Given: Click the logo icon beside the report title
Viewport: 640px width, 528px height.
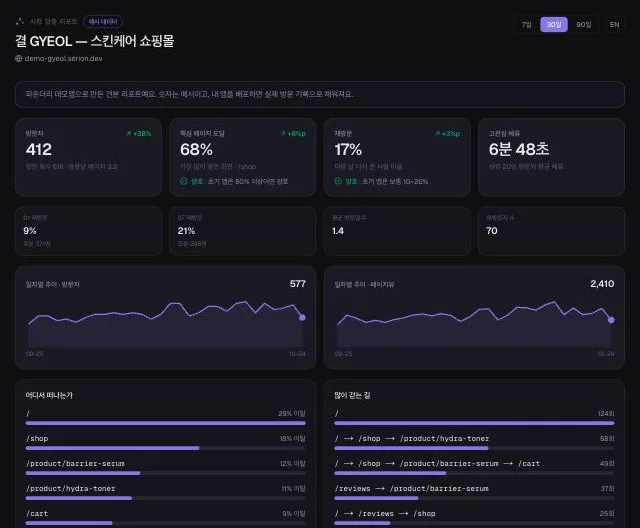Looking at the screenshot, I should click(x=20, y=22).
